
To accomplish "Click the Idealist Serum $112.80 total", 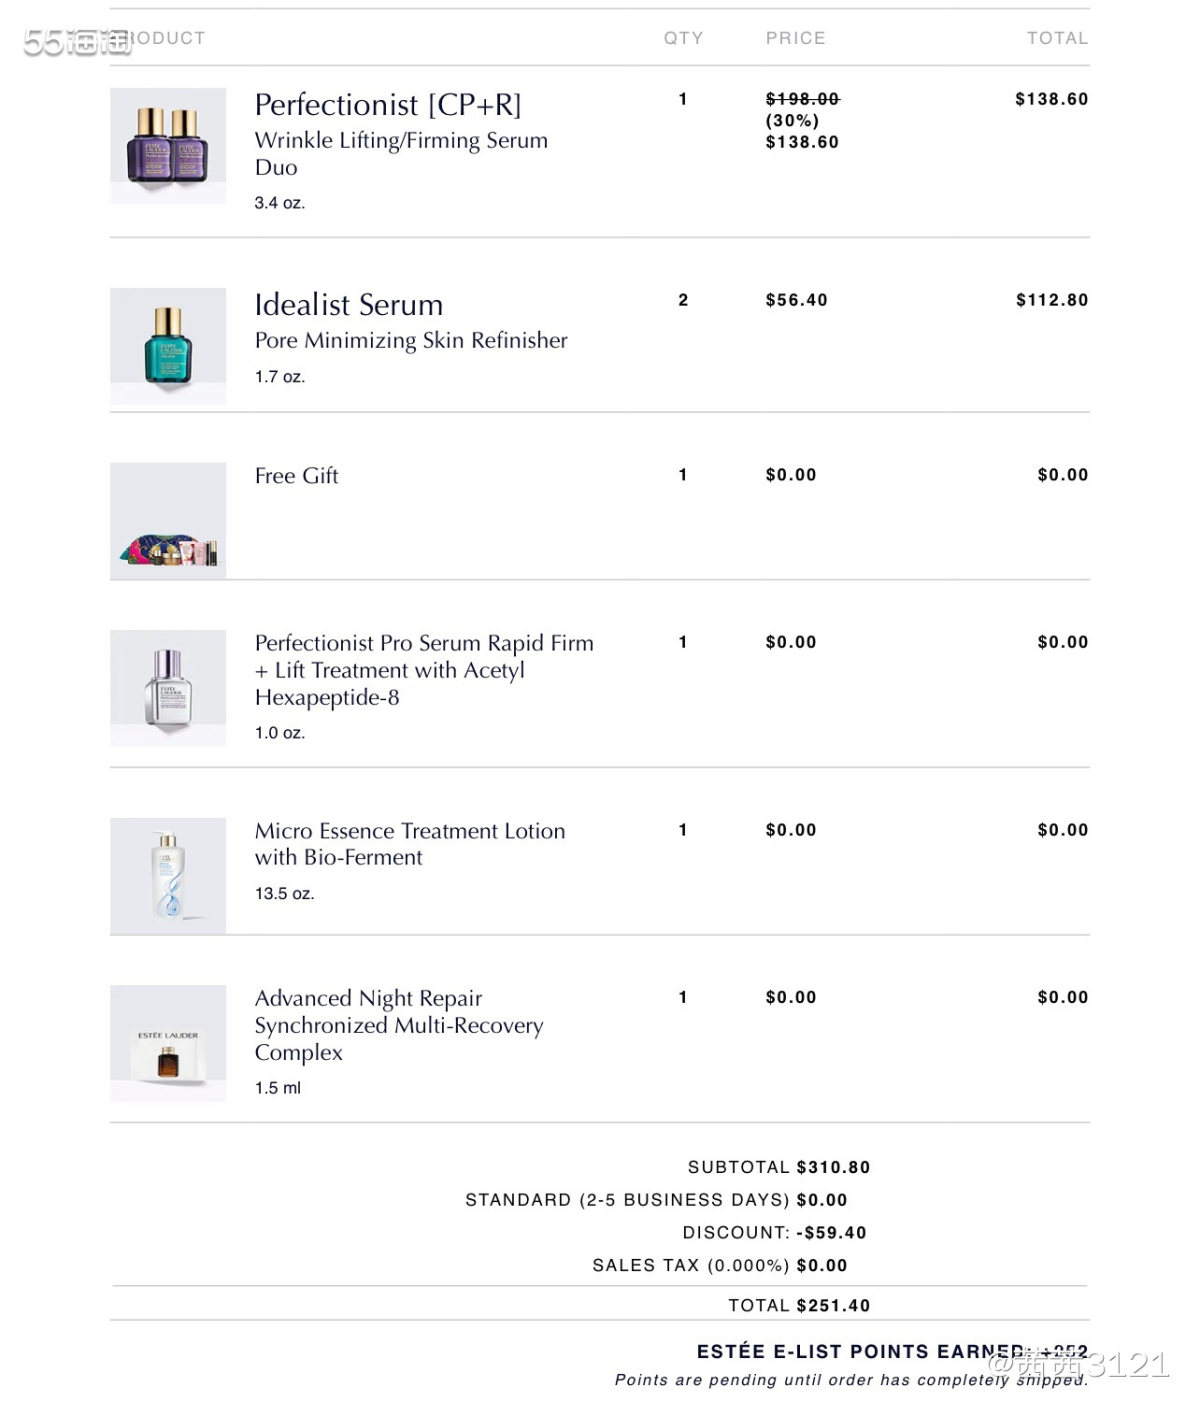I will point(1052,300).
